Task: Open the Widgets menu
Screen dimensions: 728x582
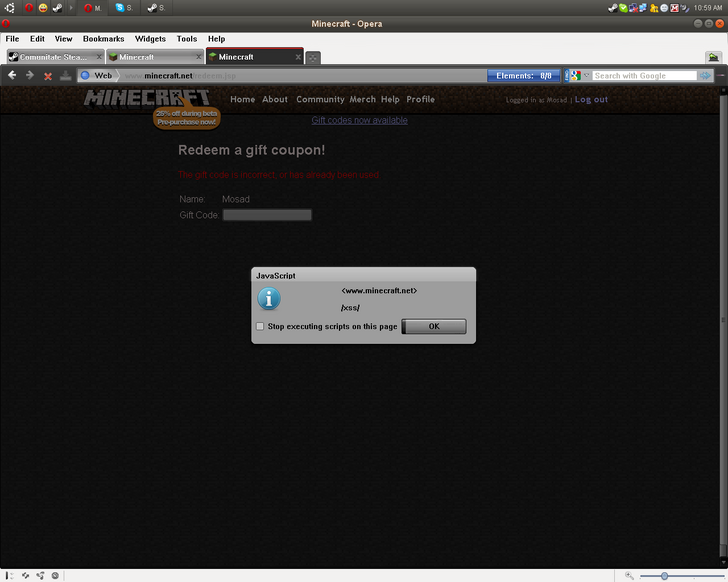Action: tap(150, 39)
